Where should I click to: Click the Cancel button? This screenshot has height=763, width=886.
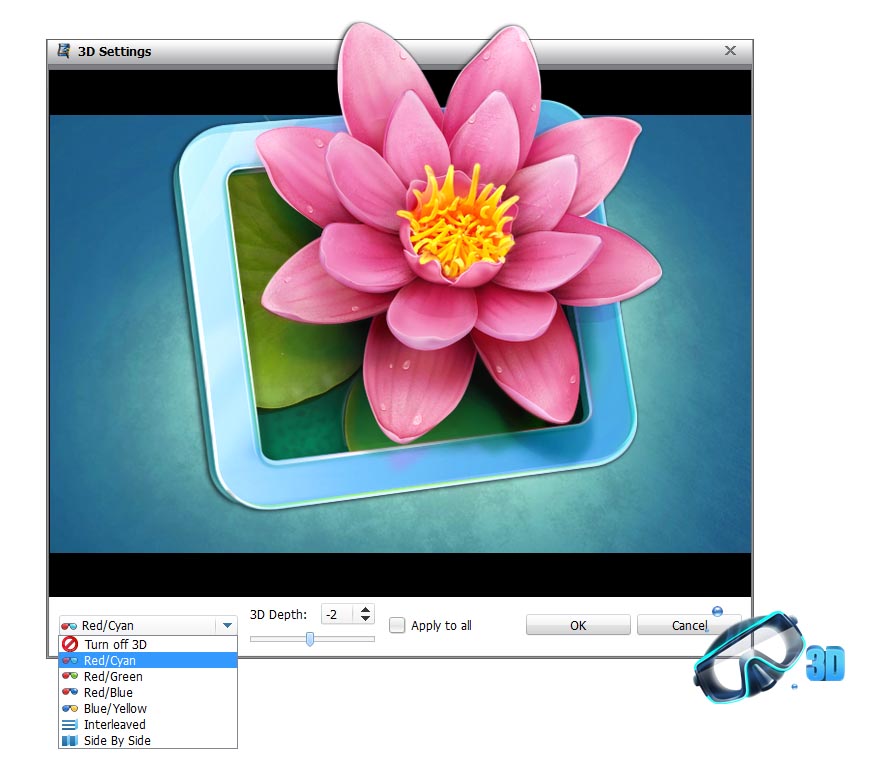point(689,625)
